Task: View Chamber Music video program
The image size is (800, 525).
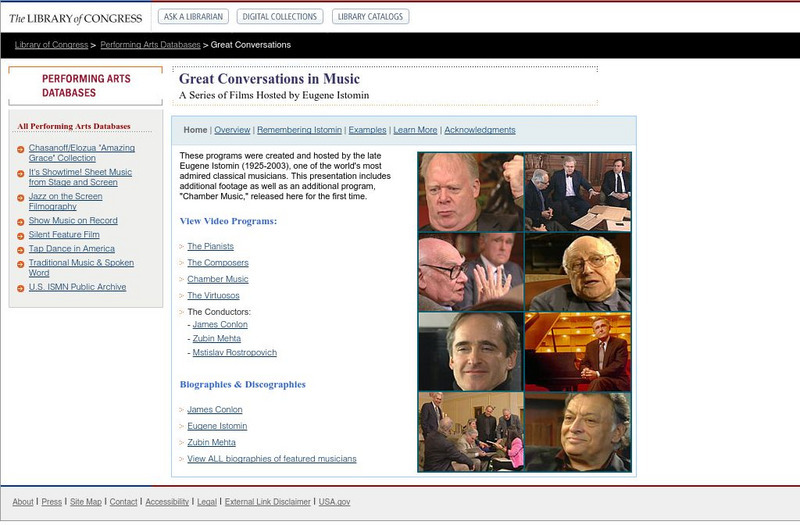Action: (x=218, y=279)
